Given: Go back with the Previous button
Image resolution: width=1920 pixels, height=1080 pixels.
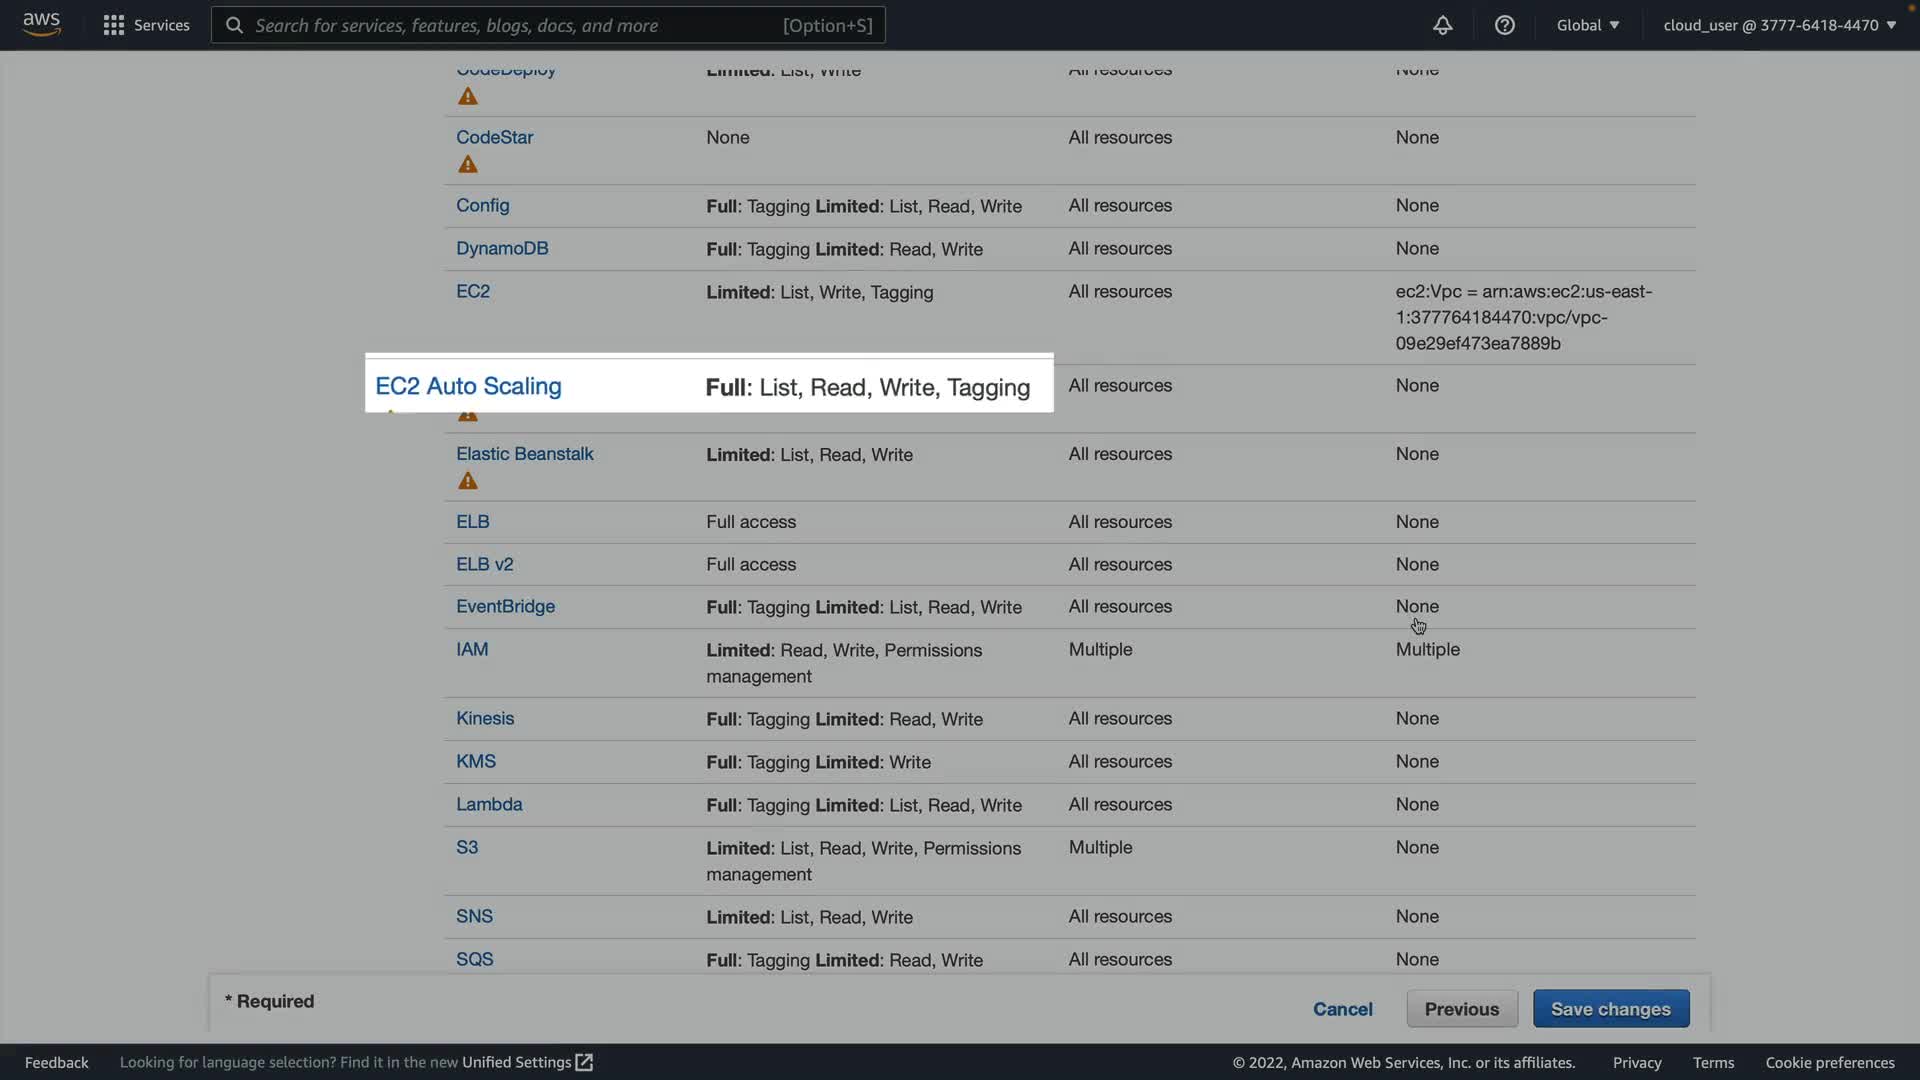Looking at the screenshot, I should pos(1461,1009).
